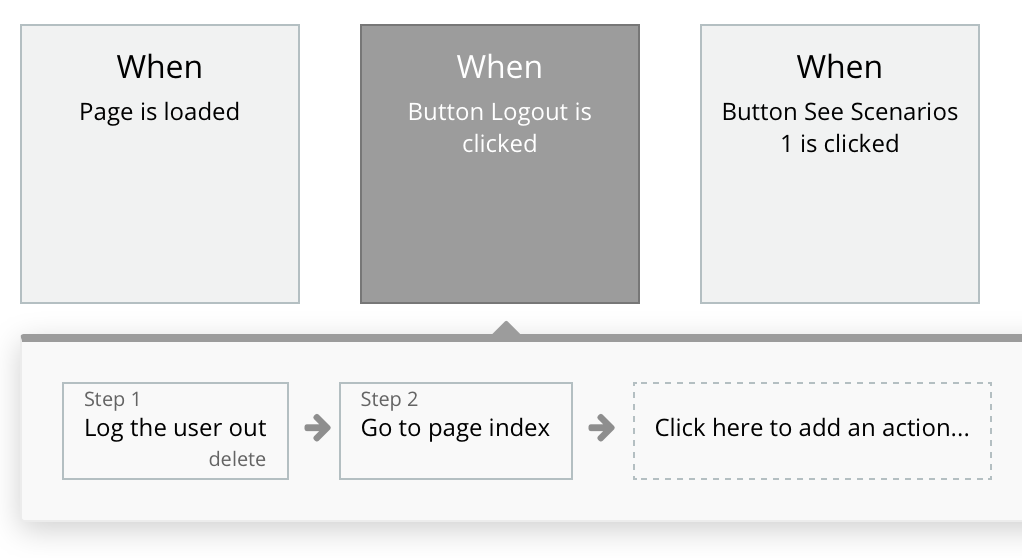
Task: Click the Step 1 label
Action: (112, 399)
